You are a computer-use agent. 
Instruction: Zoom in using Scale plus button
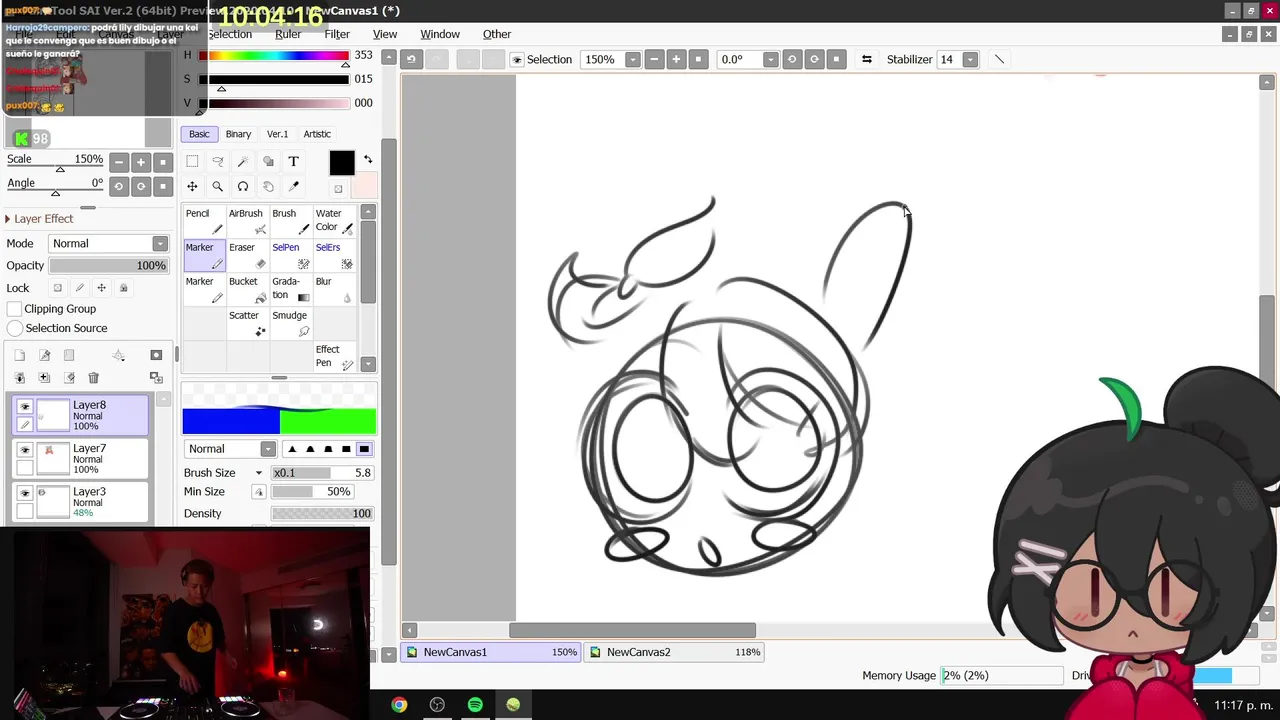141,162
